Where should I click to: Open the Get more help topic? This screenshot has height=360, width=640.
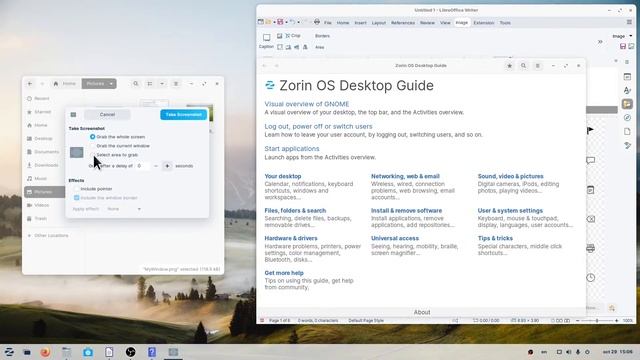284,273
